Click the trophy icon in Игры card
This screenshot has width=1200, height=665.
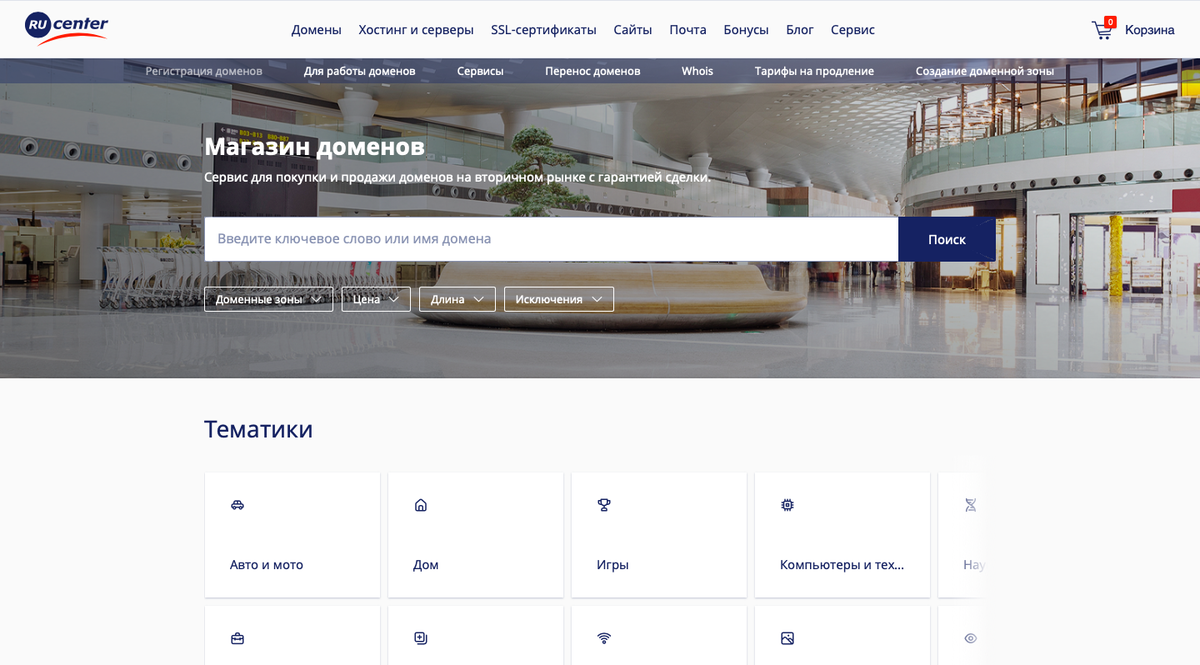(x=604, y=505)
